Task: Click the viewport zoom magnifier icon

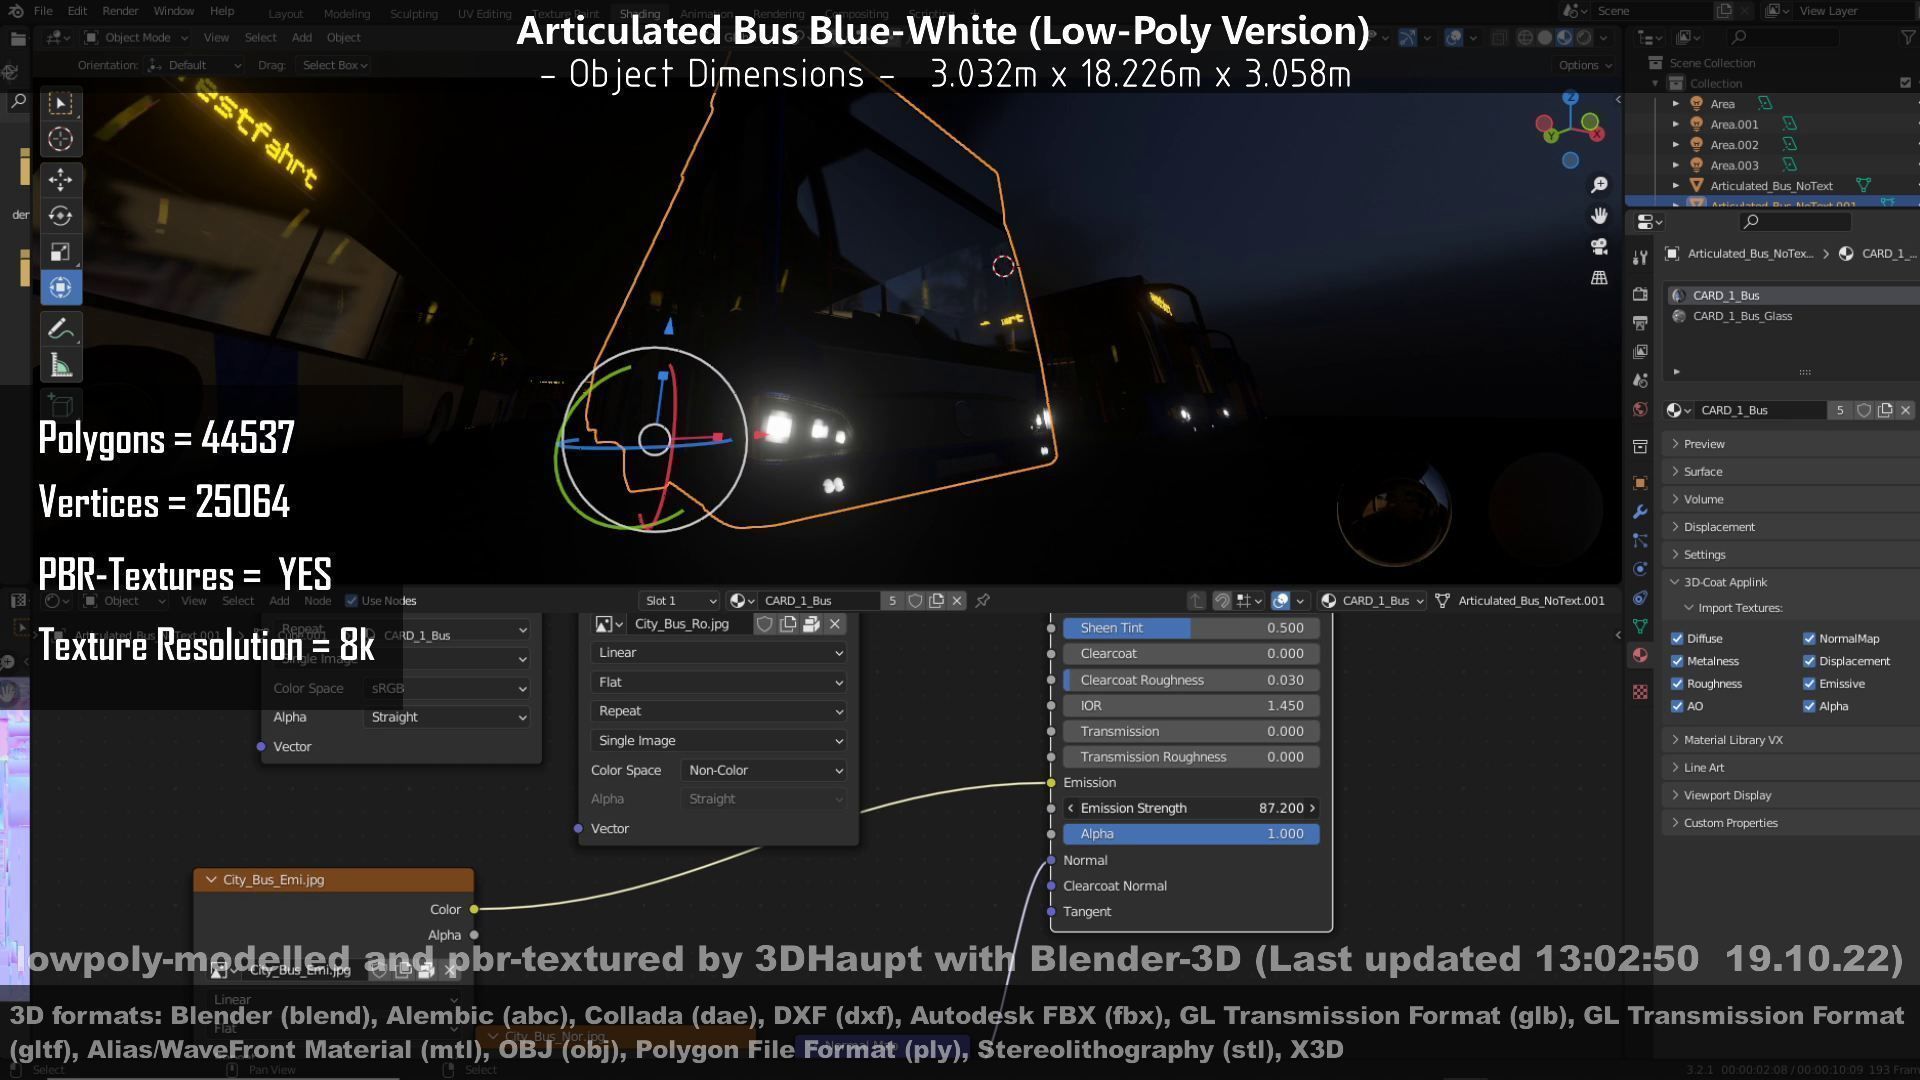Action: coord(1600,185)
